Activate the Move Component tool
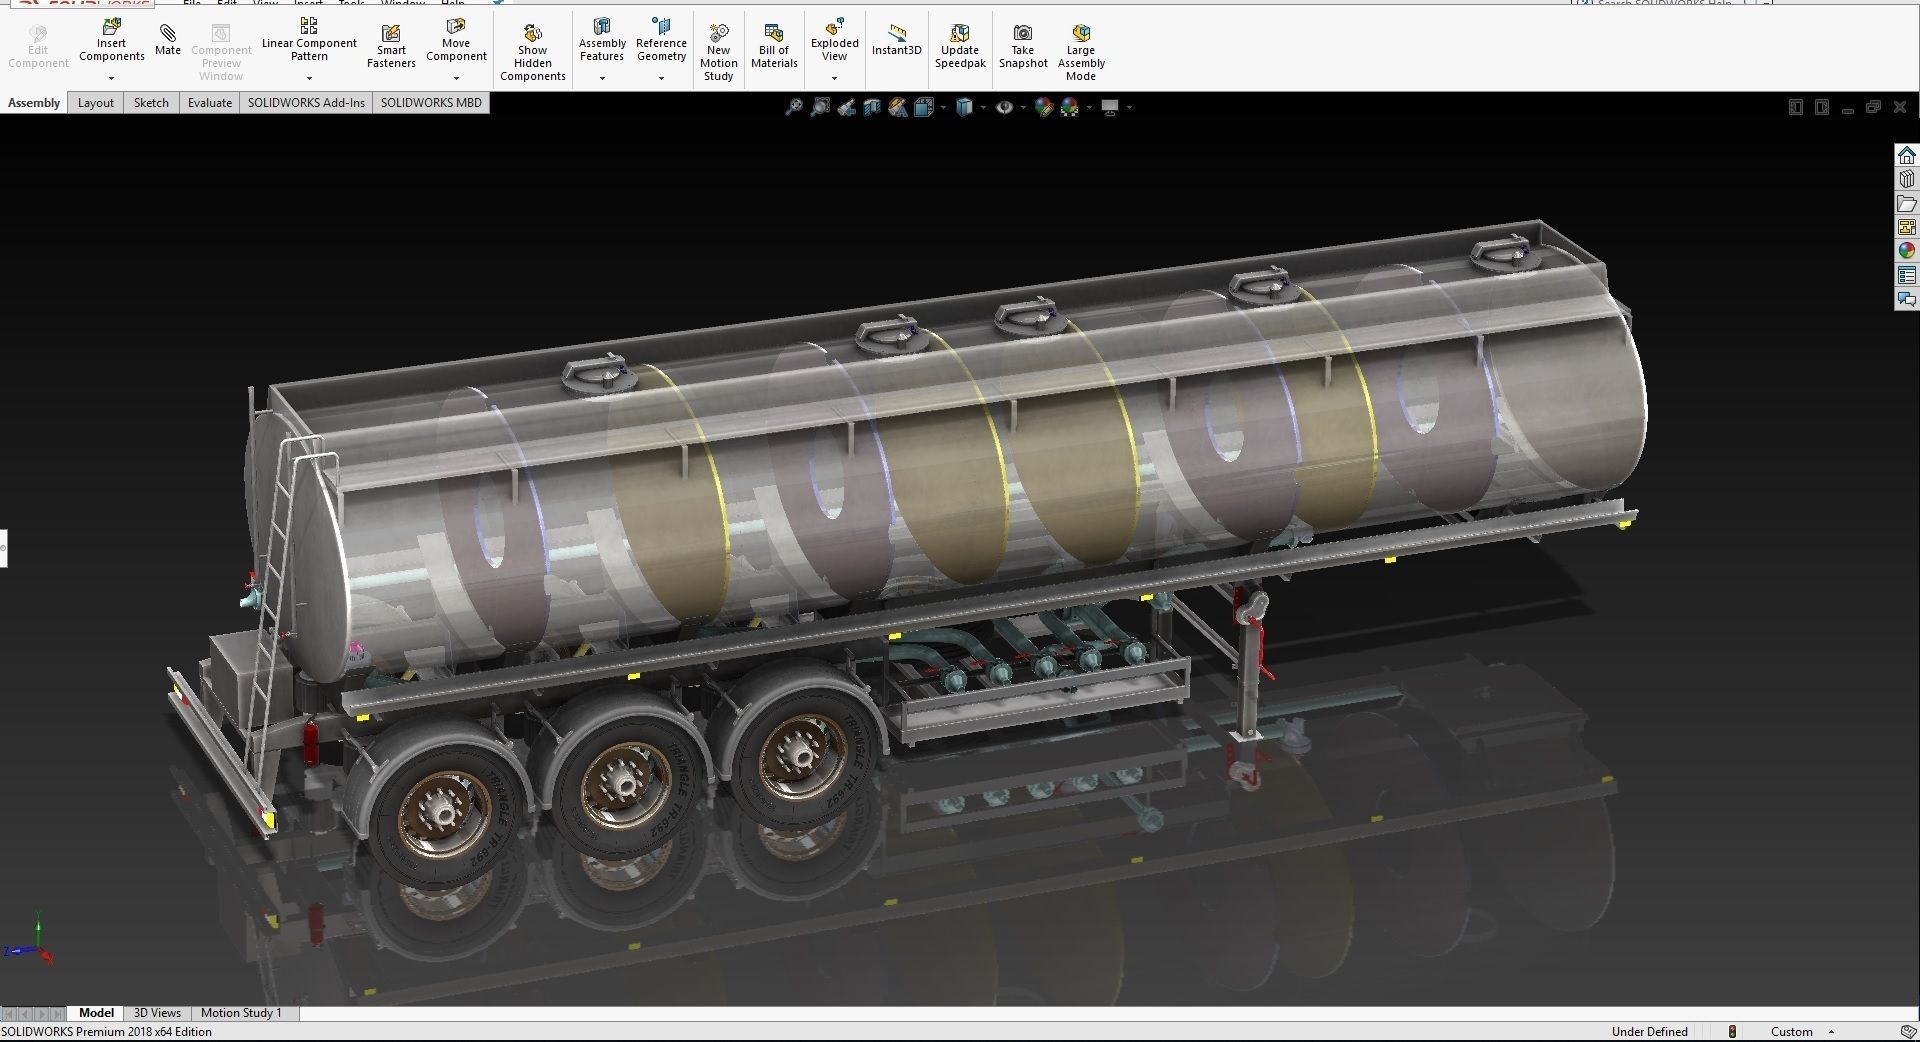 click(456, 40)
